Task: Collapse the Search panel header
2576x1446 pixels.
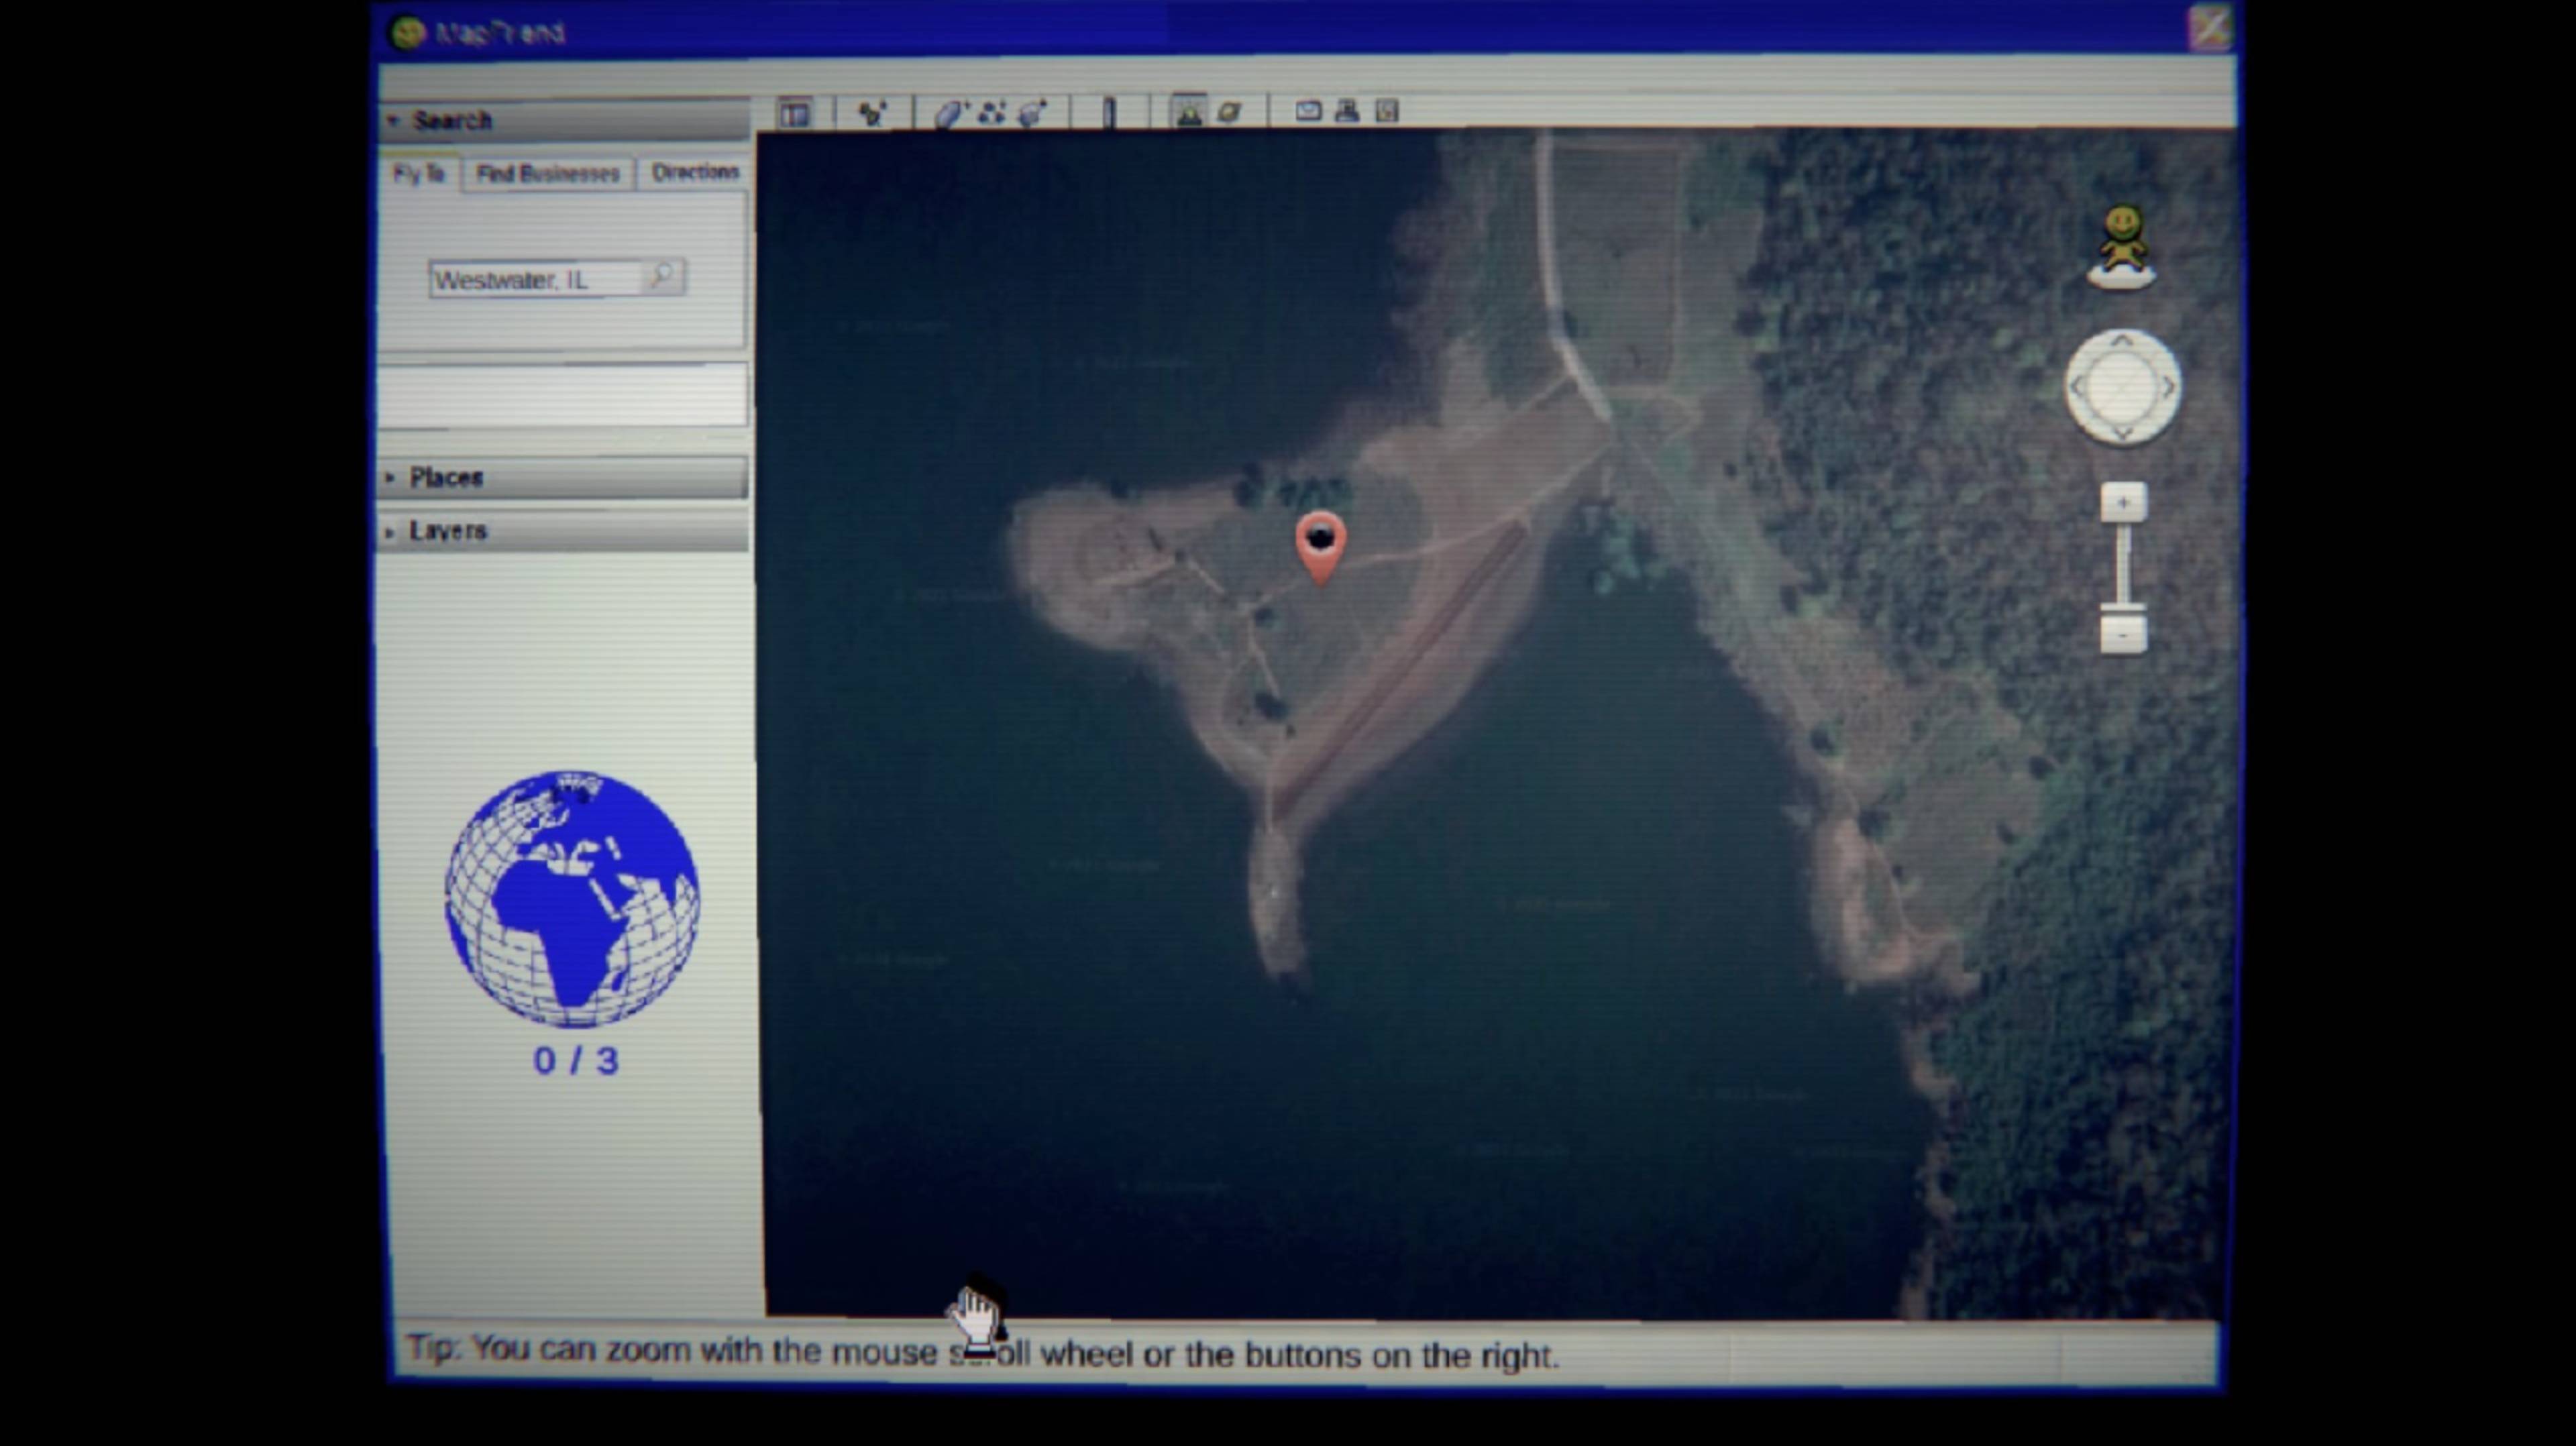Action: (x=564, y=121)
